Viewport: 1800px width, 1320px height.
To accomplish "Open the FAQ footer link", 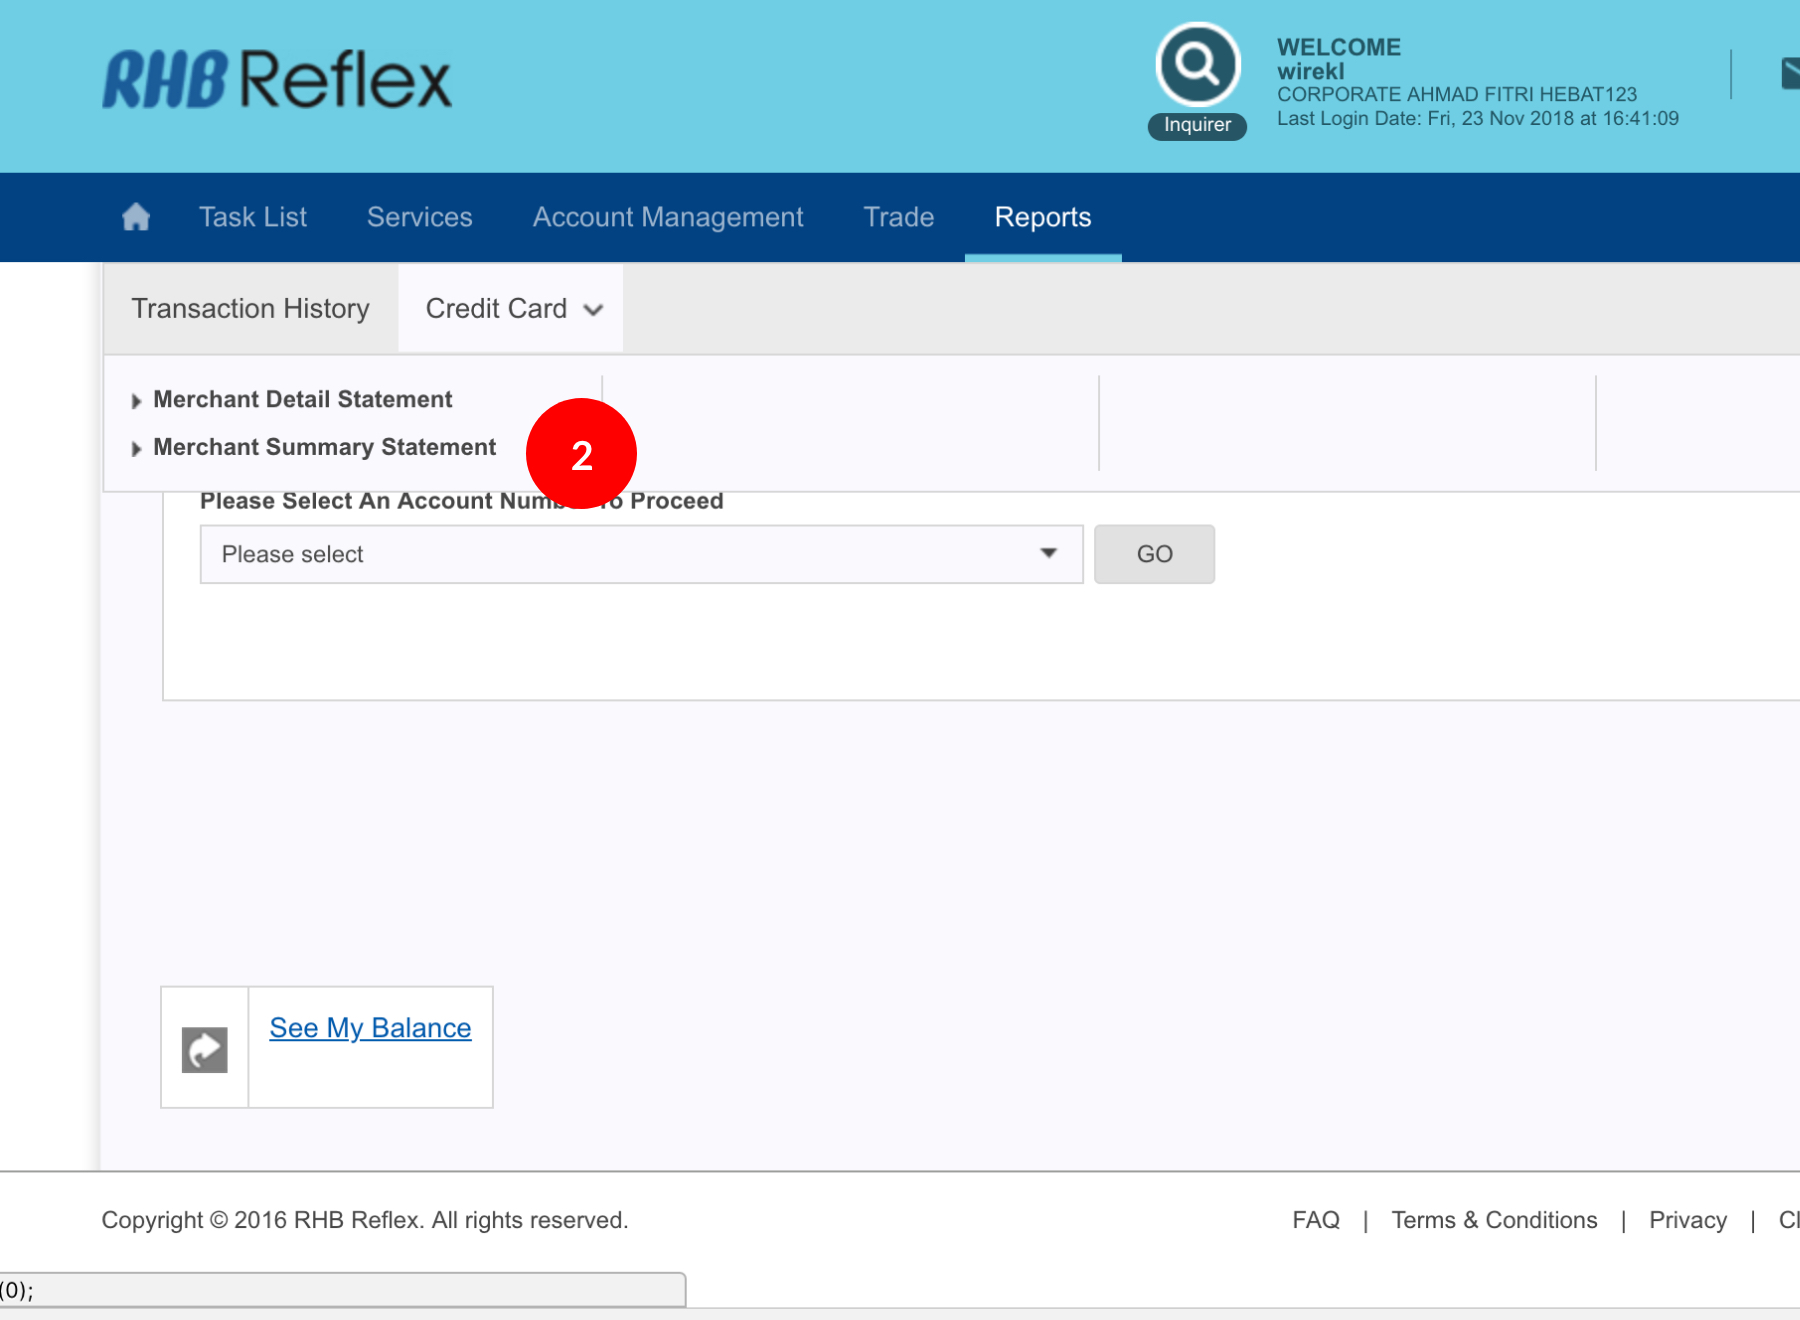I will click(1315, 1220).
